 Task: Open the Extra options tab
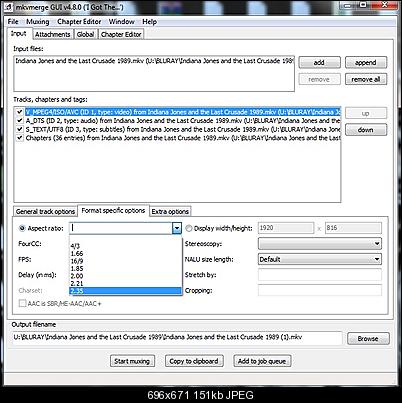[170, 211]
